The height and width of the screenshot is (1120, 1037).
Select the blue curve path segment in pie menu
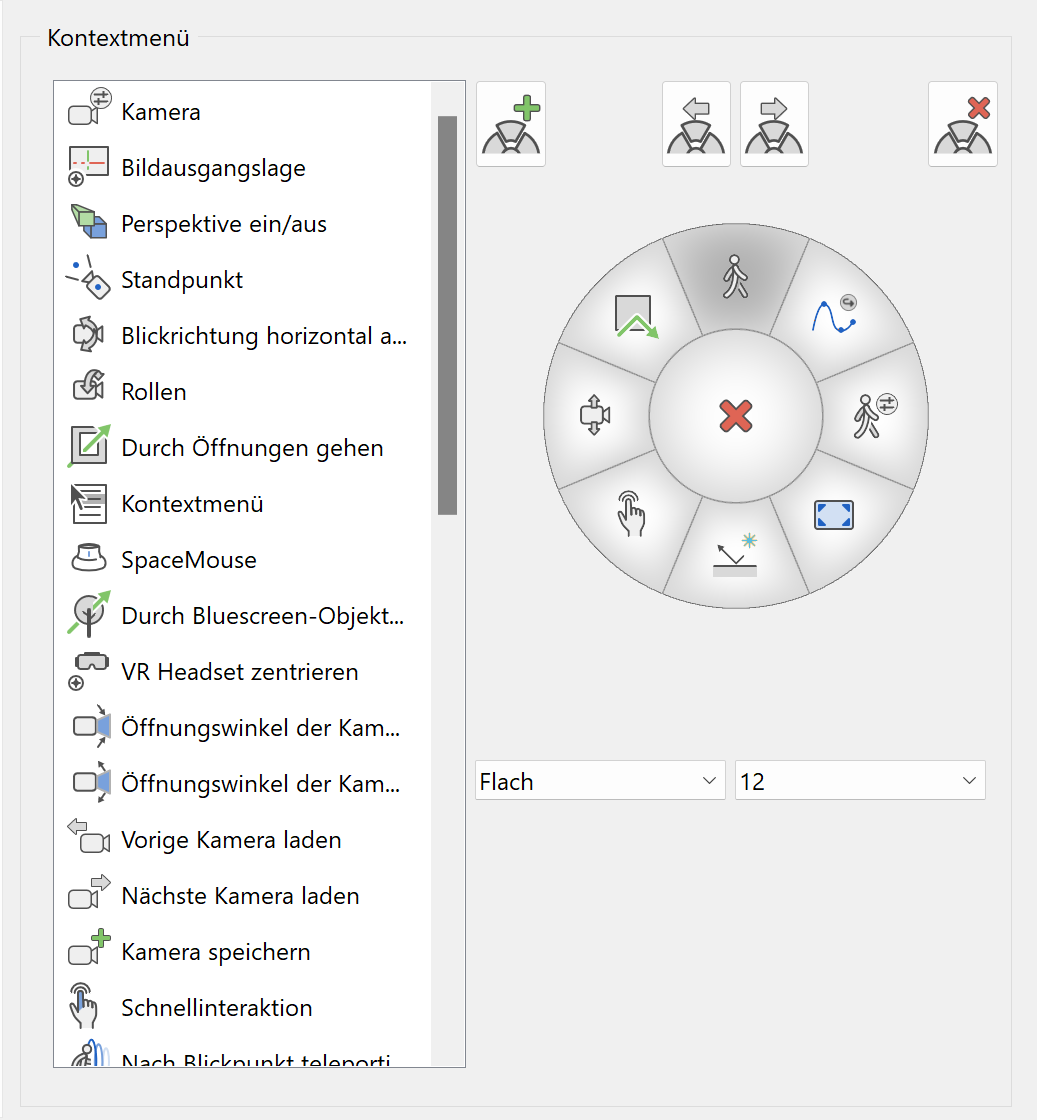click(834, 315)
